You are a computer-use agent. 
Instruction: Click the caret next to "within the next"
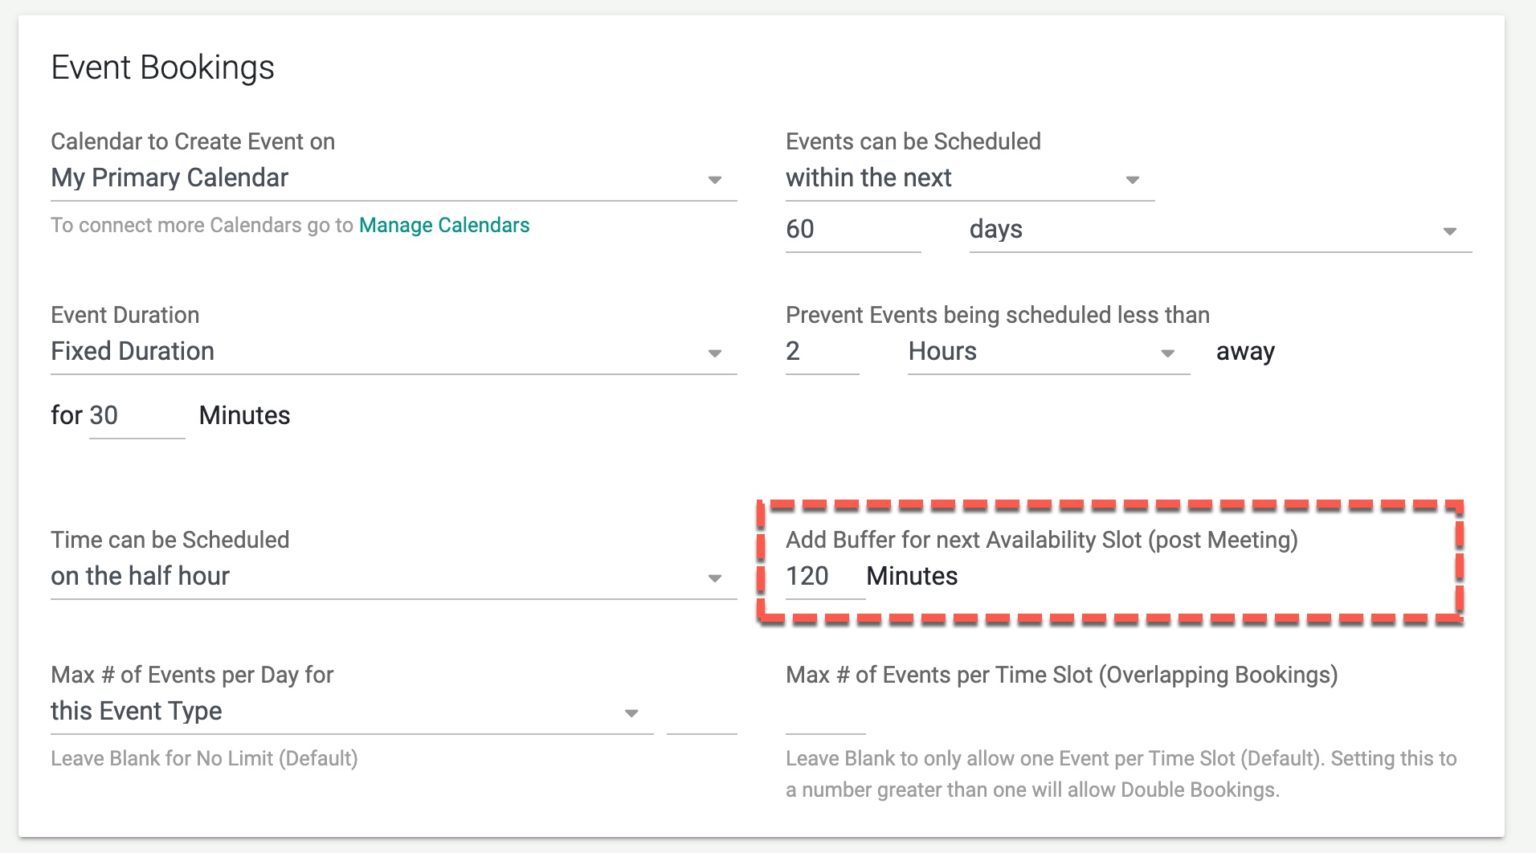coord(1131,180)
